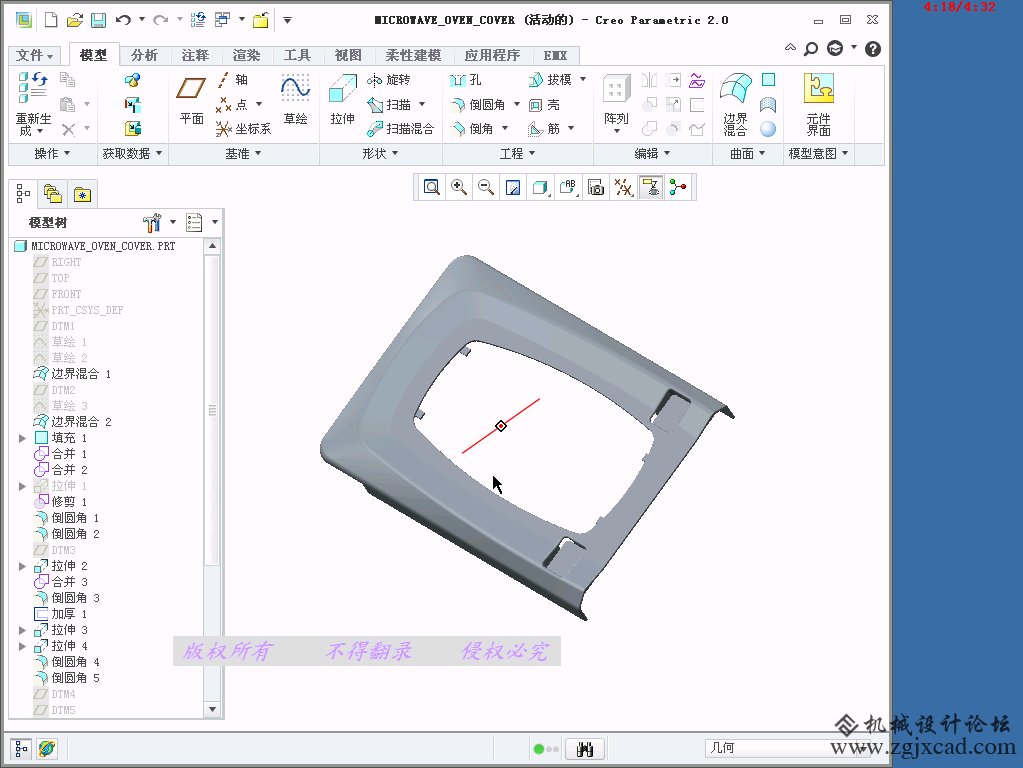The height and width of the screenshot is (768, 1023).
Task: Click the Open folder icon
Action: pos(75,20)
